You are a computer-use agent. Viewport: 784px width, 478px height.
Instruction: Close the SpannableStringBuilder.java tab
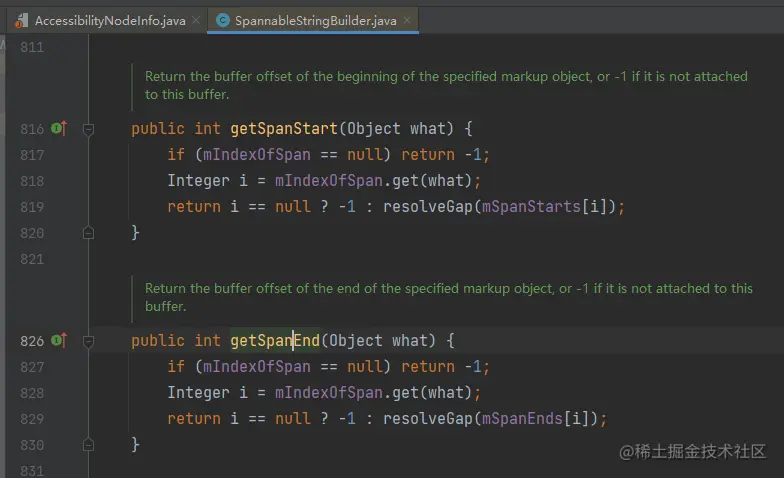pyautogui.click(x=408, y=20)
